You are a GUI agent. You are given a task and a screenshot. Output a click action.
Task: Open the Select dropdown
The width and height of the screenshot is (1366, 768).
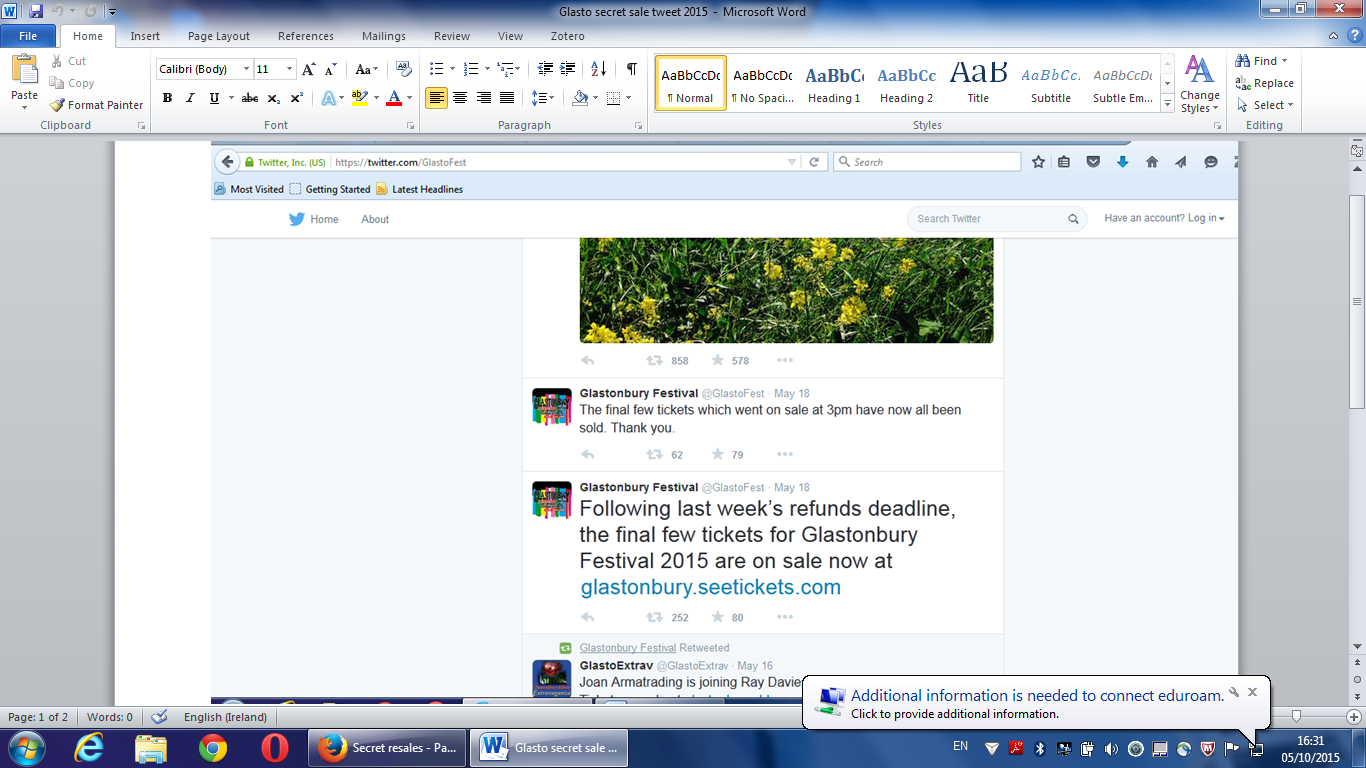(1264, 105)
